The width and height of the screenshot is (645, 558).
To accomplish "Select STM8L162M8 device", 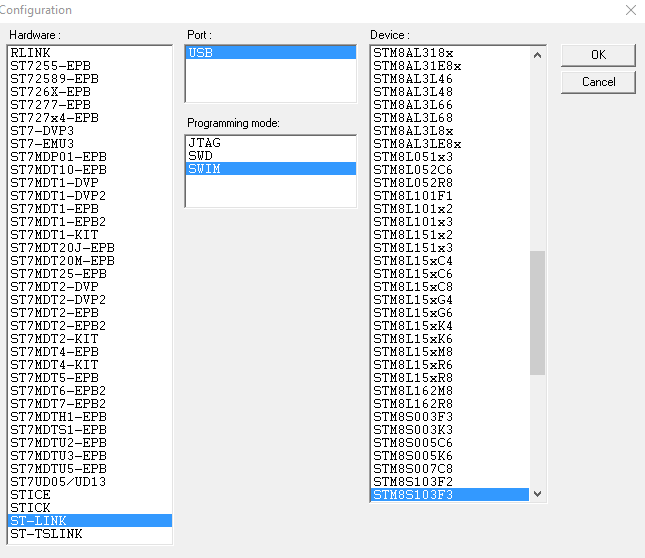I will (450, 391).
